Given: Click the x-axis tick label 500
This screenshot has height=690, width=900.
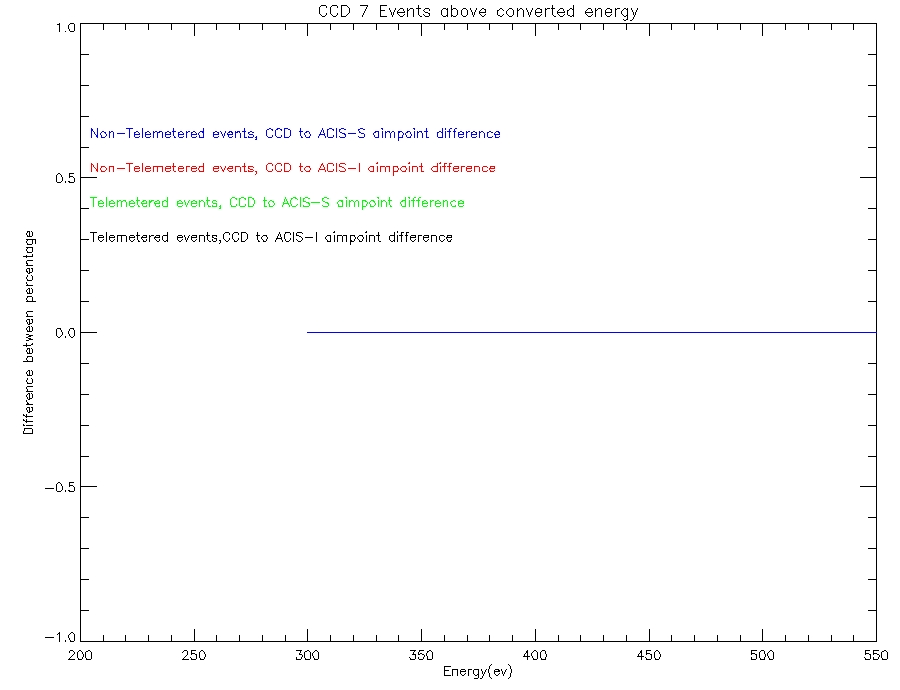Looking at the screenshot, I should (x=762, y=656).
